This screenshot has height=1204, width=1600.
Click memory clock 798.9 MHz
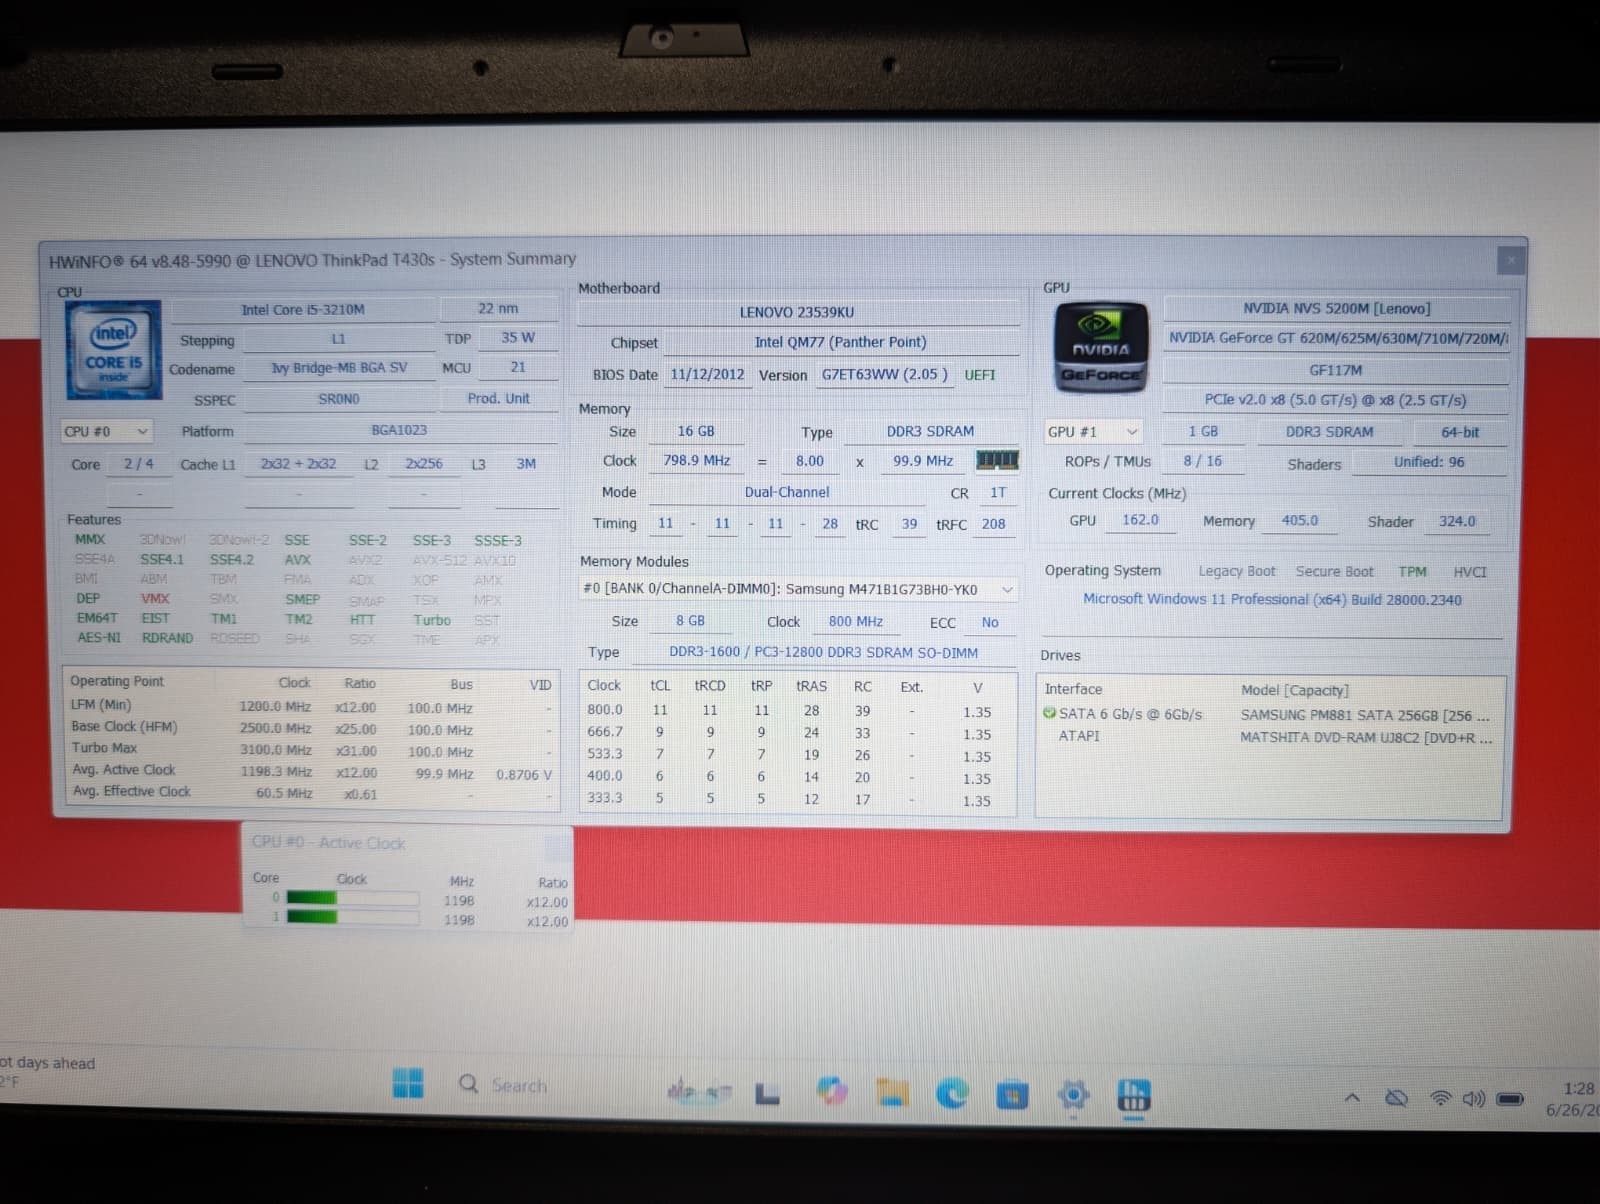click(x=697, y=461)
